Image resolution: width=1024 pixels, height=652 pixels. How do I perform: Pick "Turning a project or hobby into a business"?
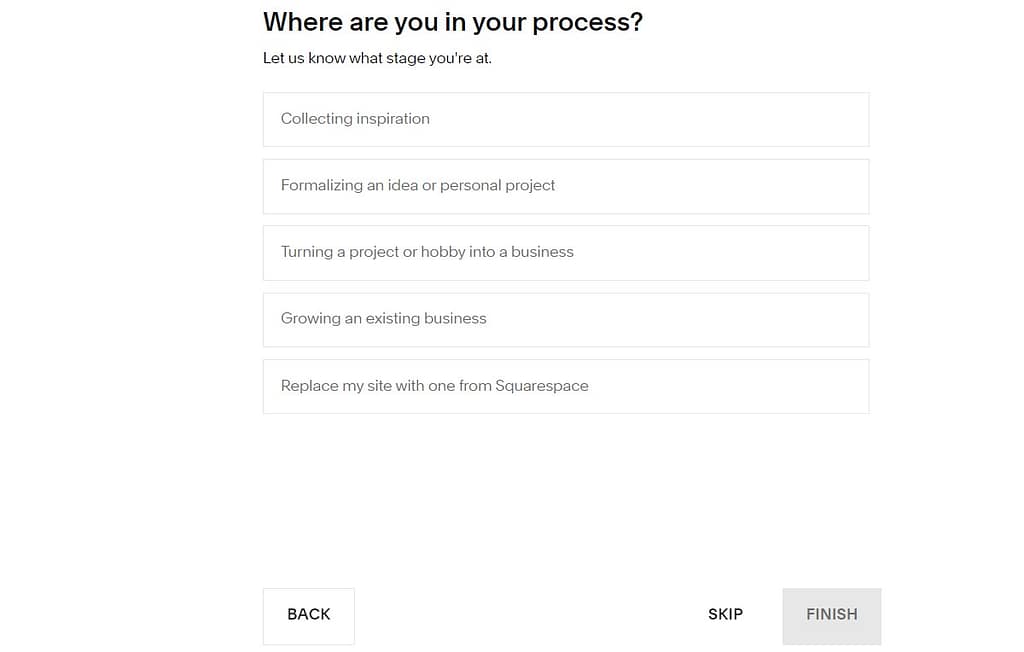[x=565, y=252]
